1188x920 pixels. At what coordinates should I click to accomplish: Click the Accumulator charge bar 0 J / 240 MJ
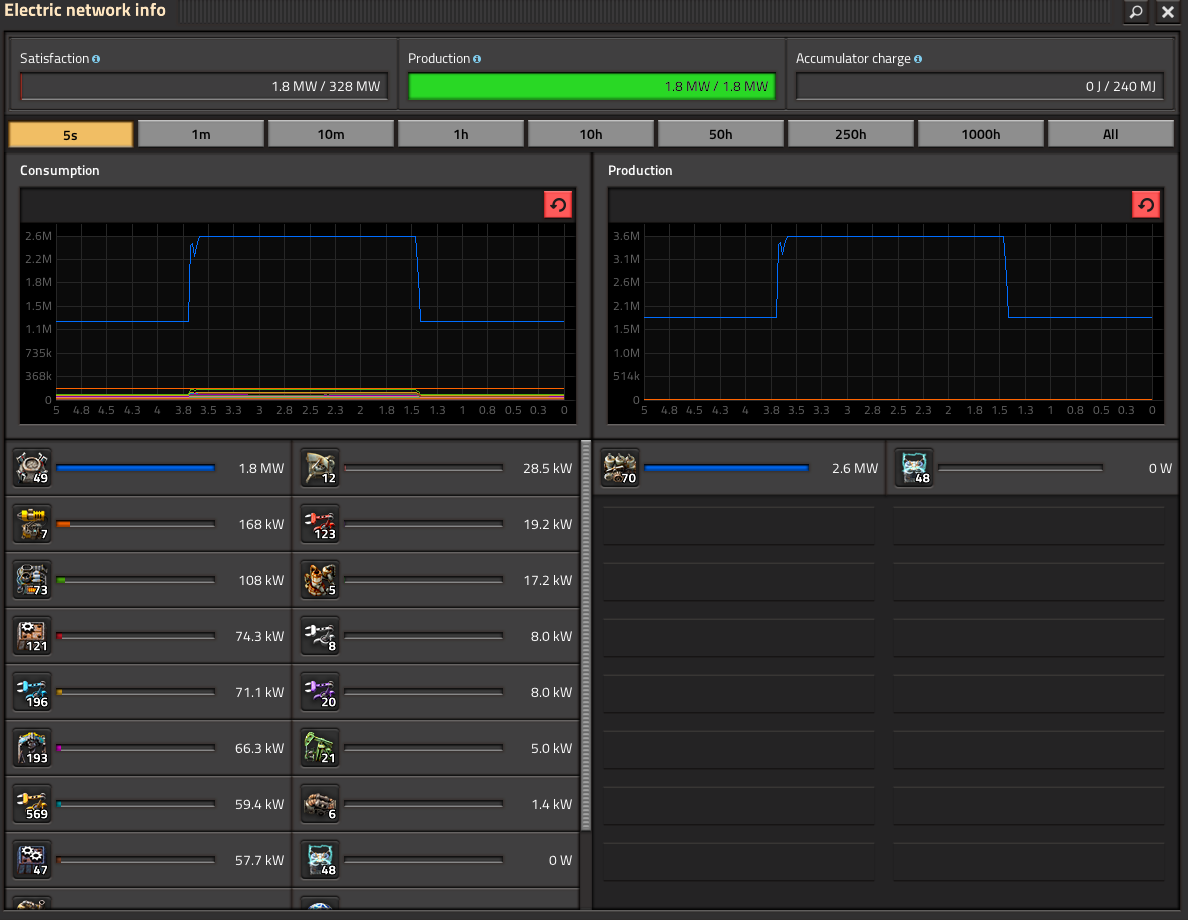tap(980, 86)
